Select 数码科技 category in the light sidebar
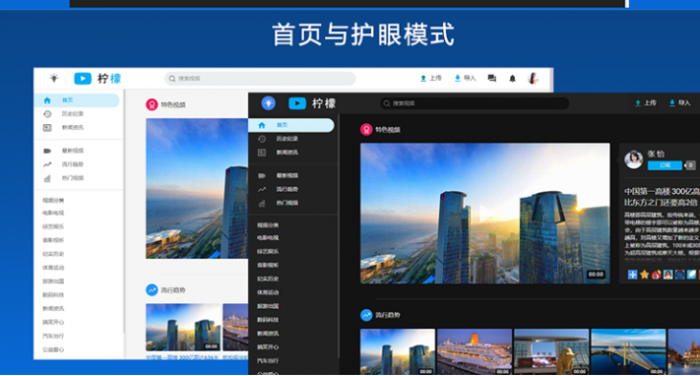Image resolution: width=700 pixels, height=376 pixels. [53, 295]
